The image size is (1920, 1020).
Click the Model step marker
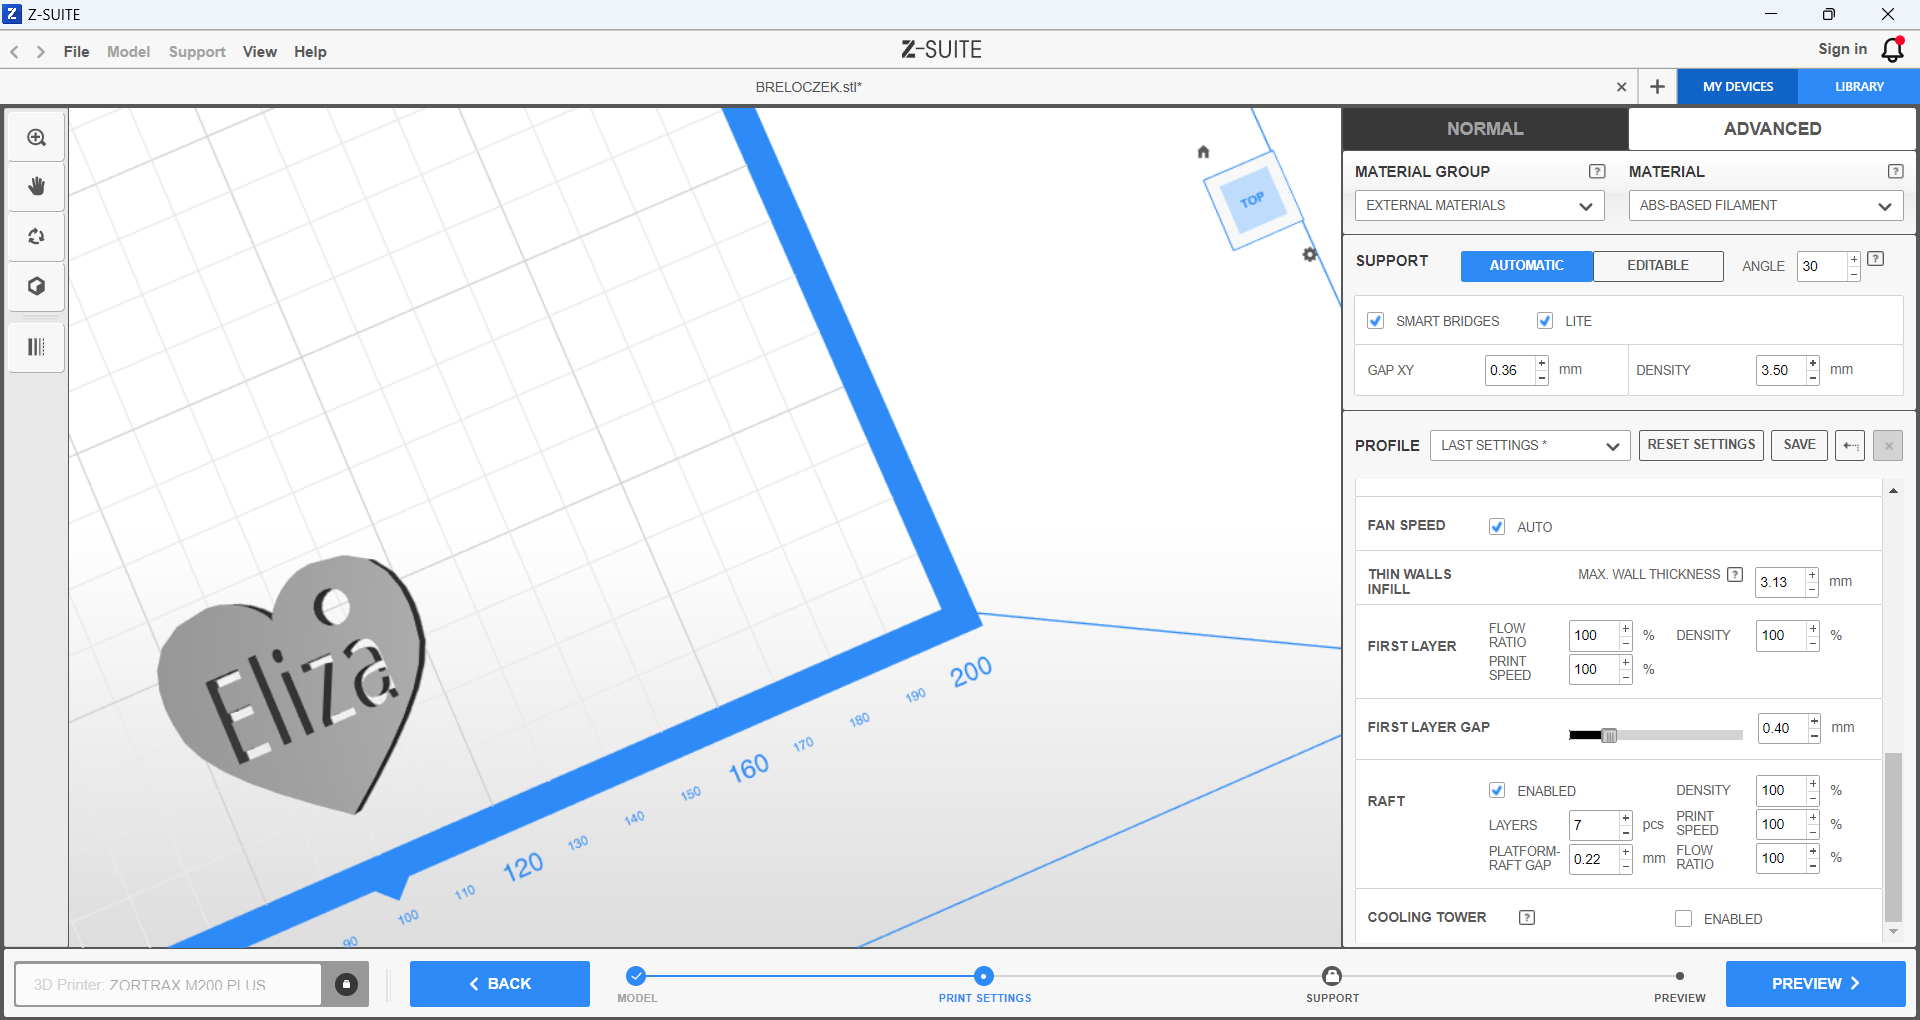636,976
